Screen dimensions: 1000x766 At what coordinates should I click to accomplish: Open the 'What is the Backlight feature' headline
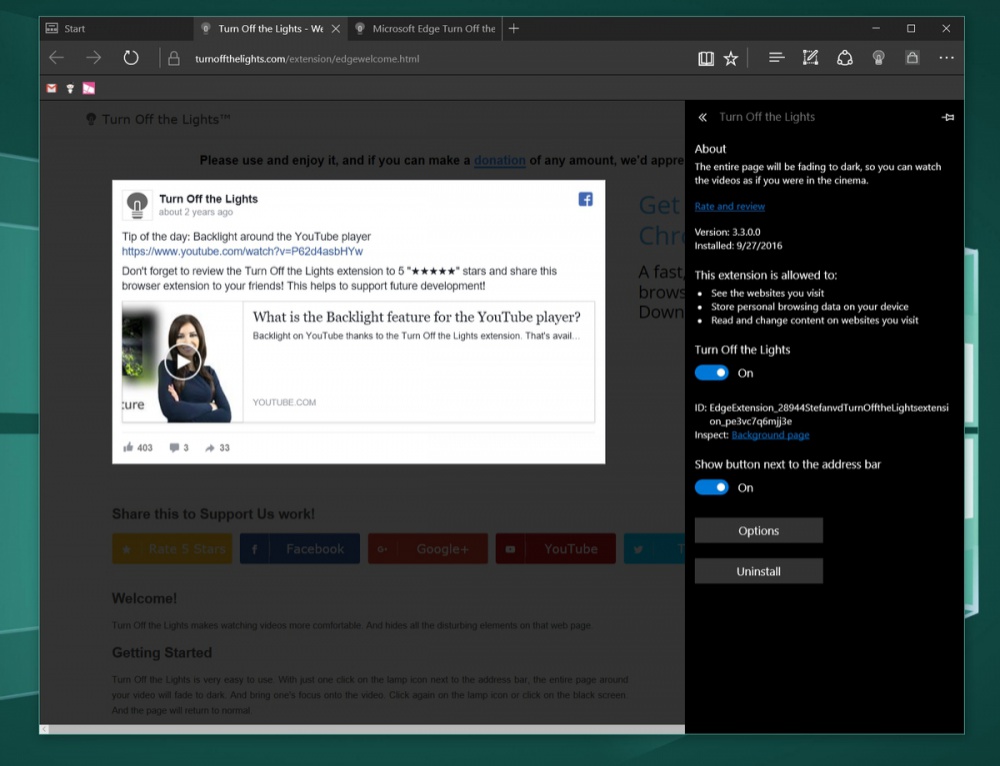416,317
